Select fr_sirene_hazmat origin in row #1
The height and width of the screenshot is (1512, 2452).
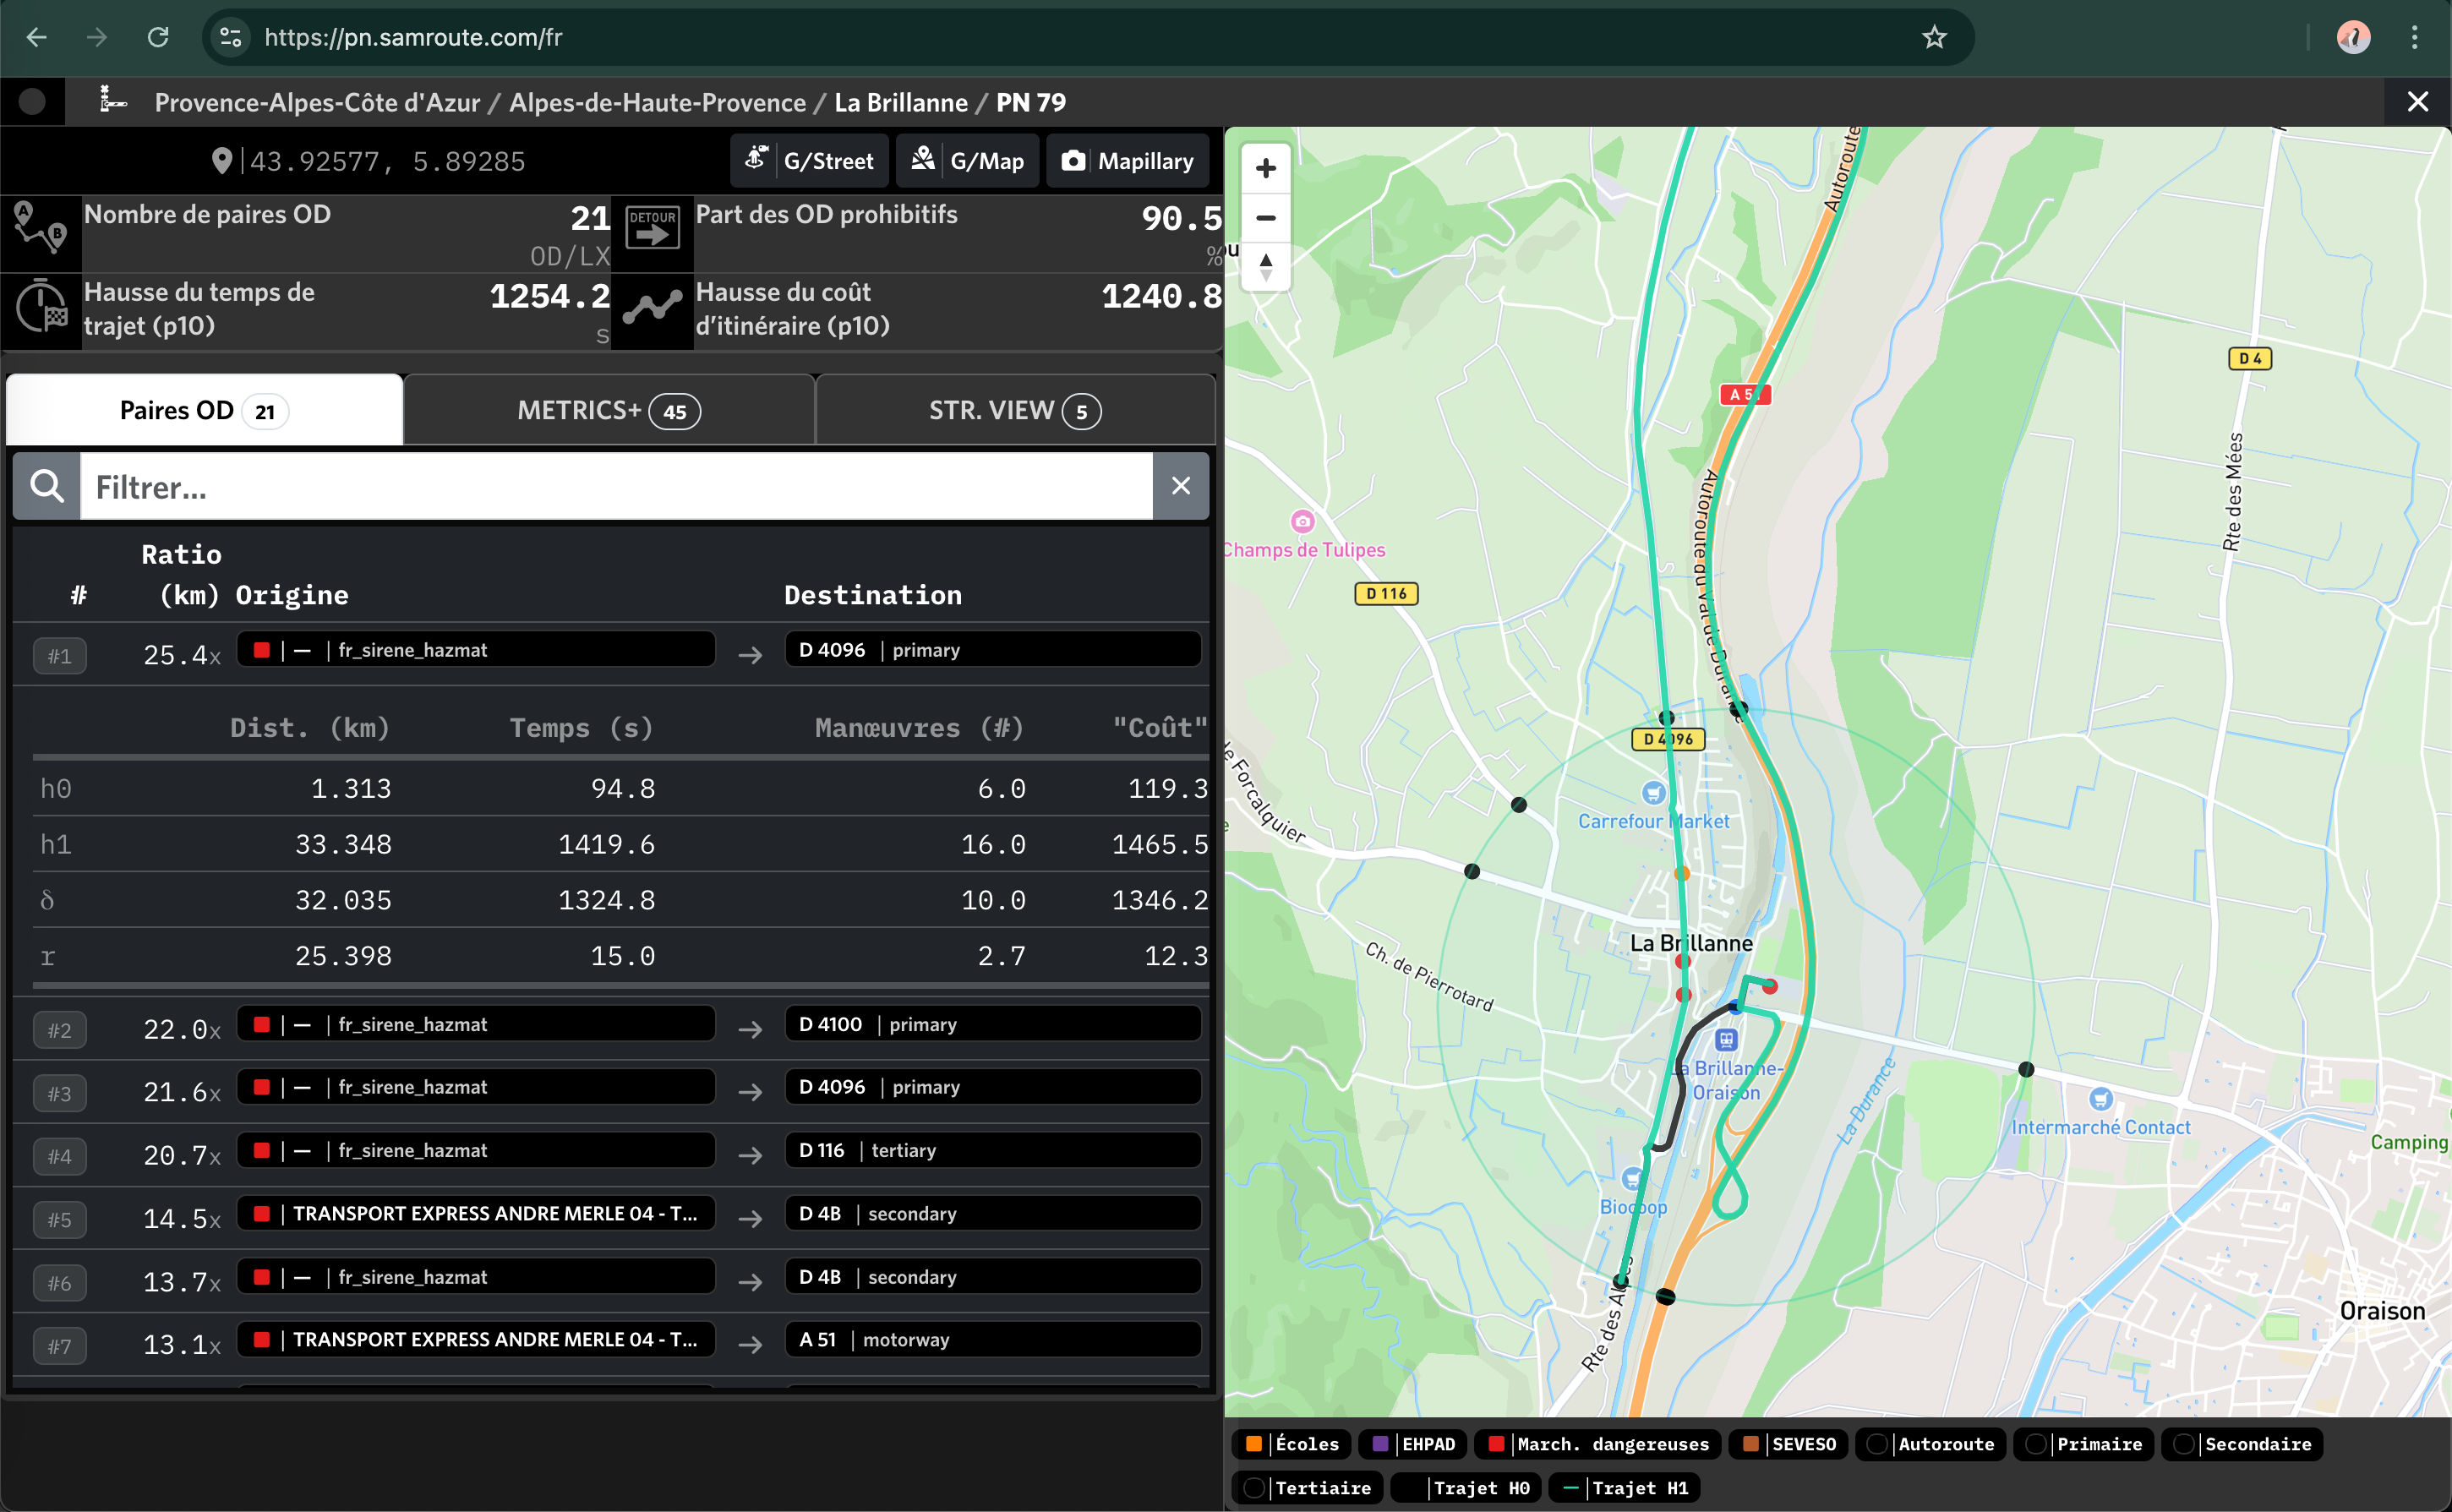click(x=476, y=650)
